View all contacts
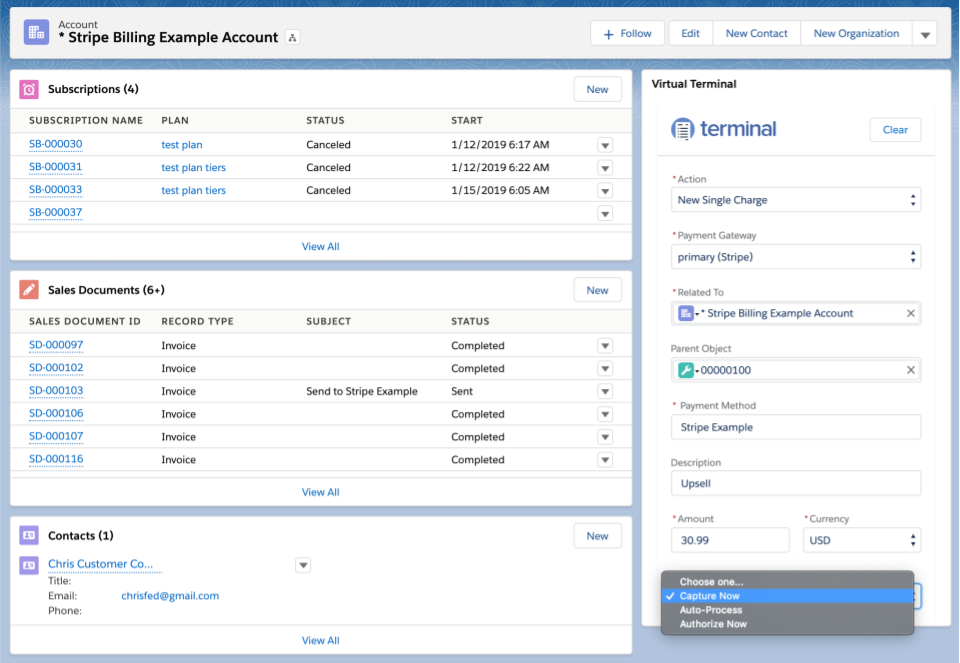Viewport: 960px width, 663px height. point(320,640)
